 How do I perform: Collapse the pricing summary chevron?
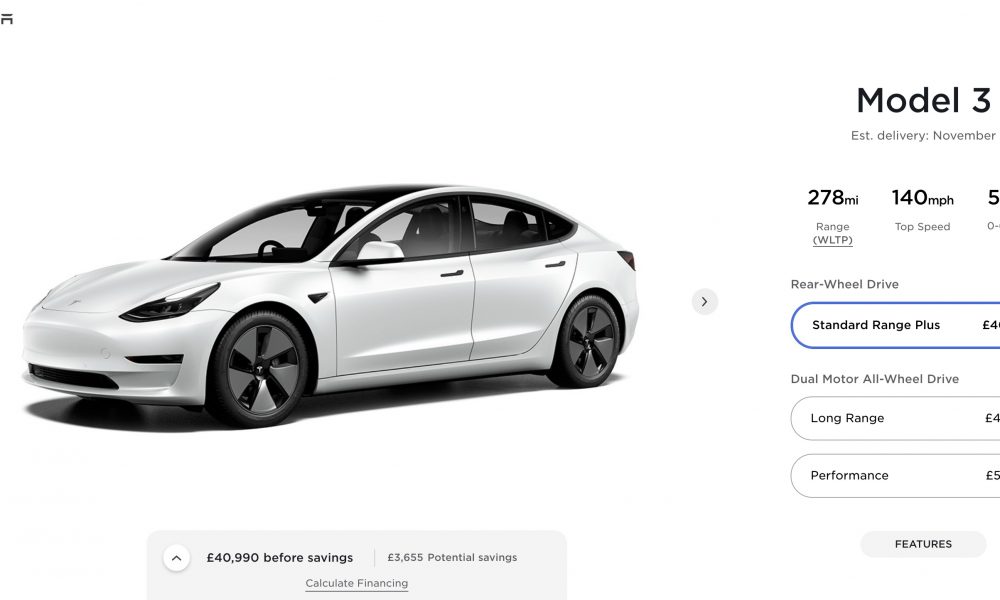coord(177,558)
